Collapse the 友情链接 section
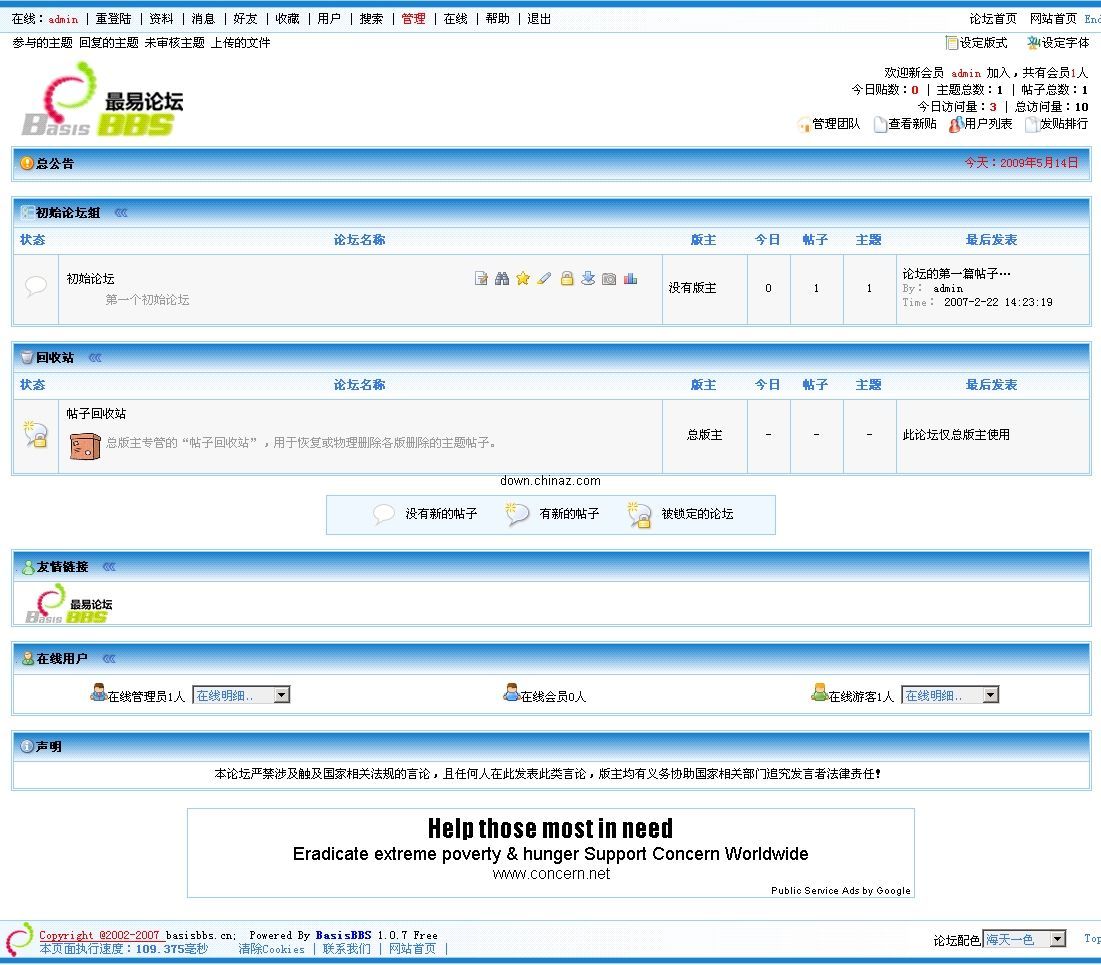Image resolution: width=1101 pixels, height=965 pixels. 109,567
